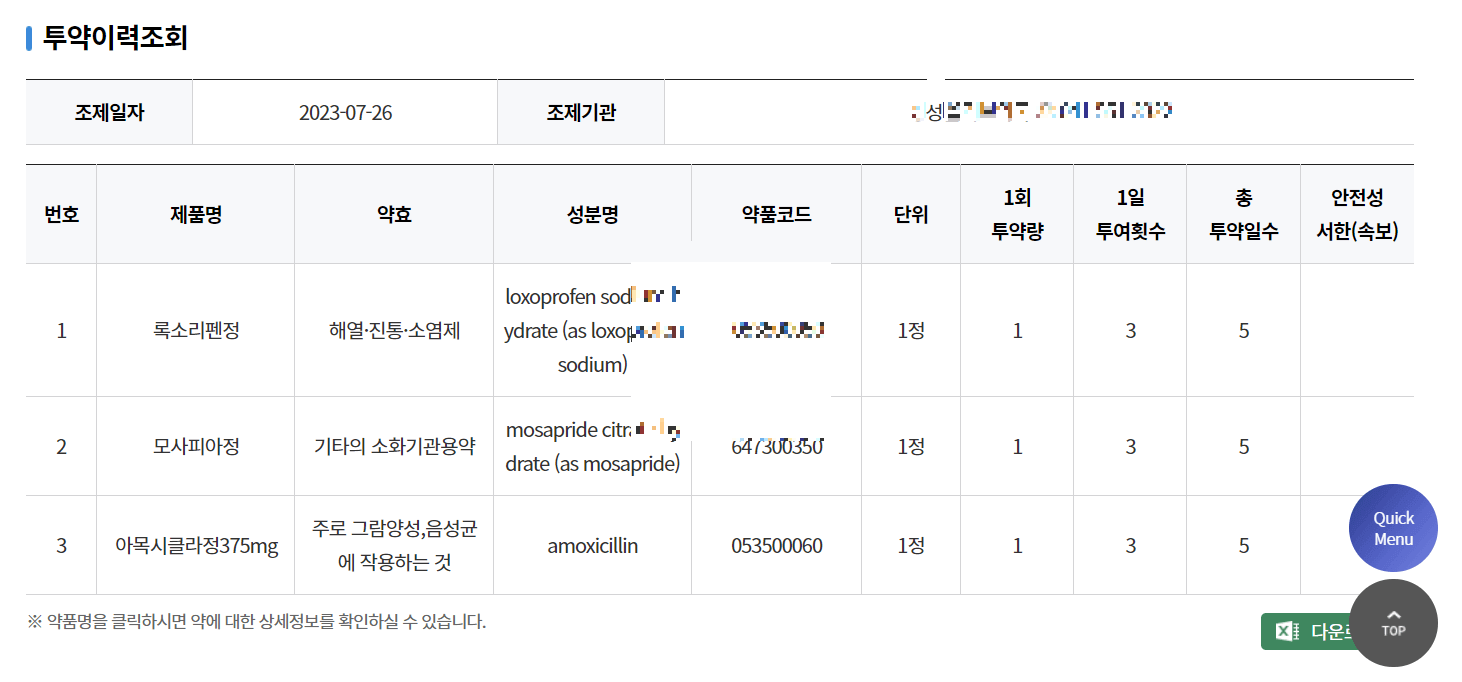The height and width of the screenshot is (682, 1462).
Task: Click the 안전성 서한(속보) column header
Action: (1356, 213)
